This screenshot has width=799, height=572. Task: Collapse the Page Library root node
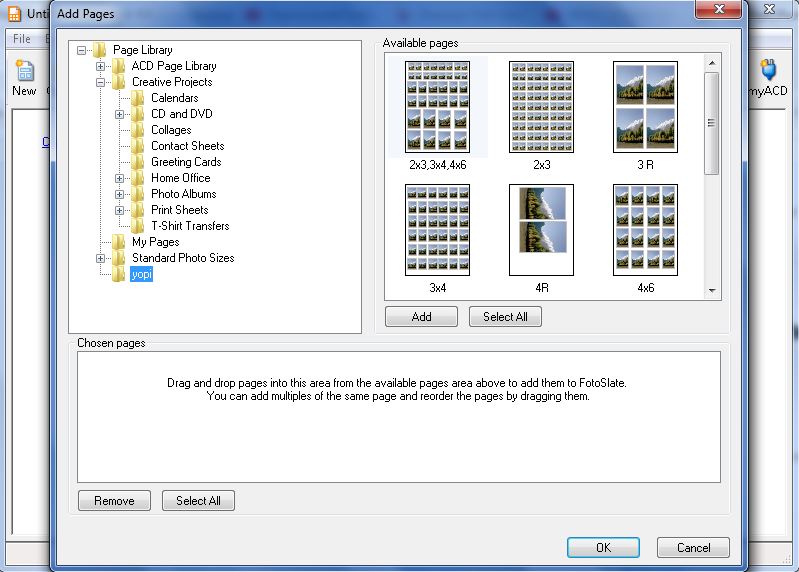click(82, 50)
